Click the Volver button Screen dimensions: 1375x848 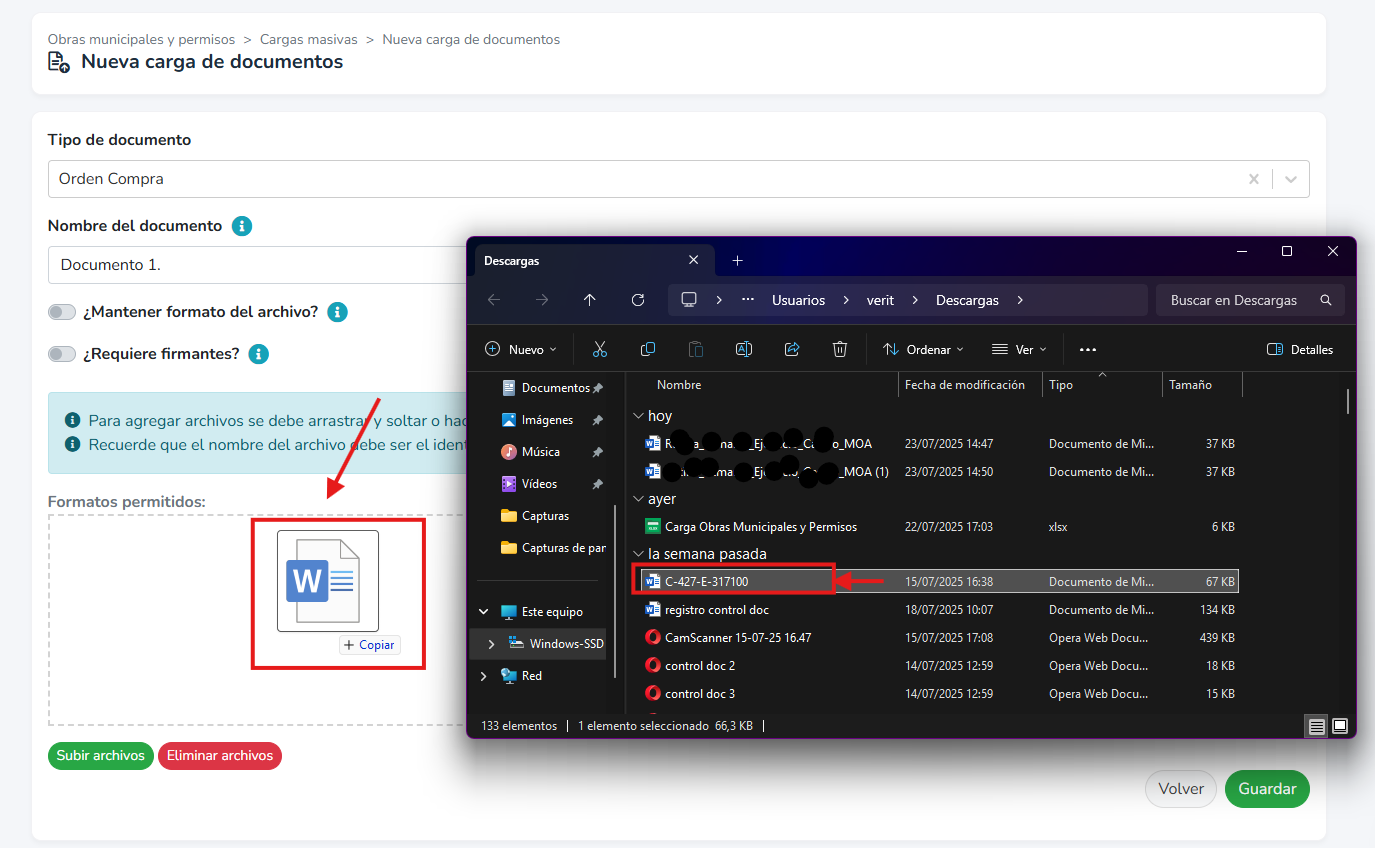pyautogui.click(x=1181, y=789)
